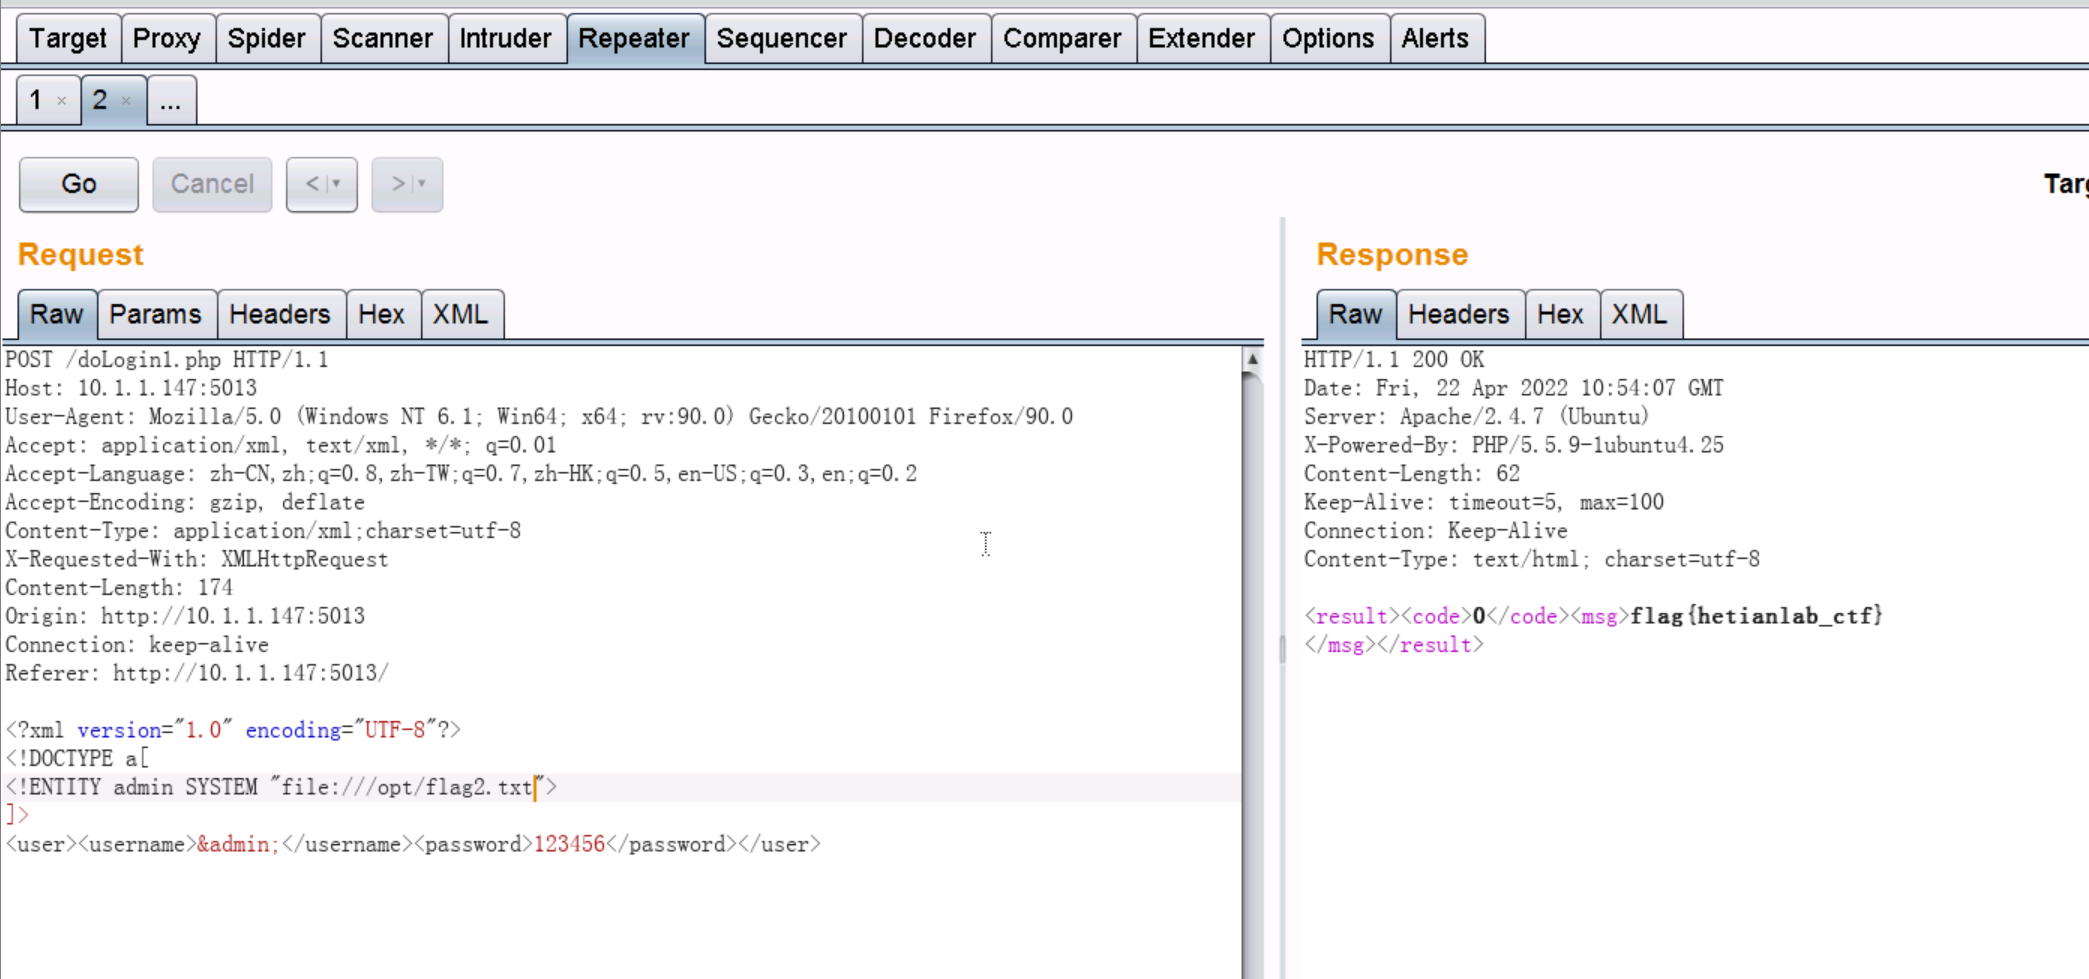
Task: Open the Intruder tool
Action: 506,38
